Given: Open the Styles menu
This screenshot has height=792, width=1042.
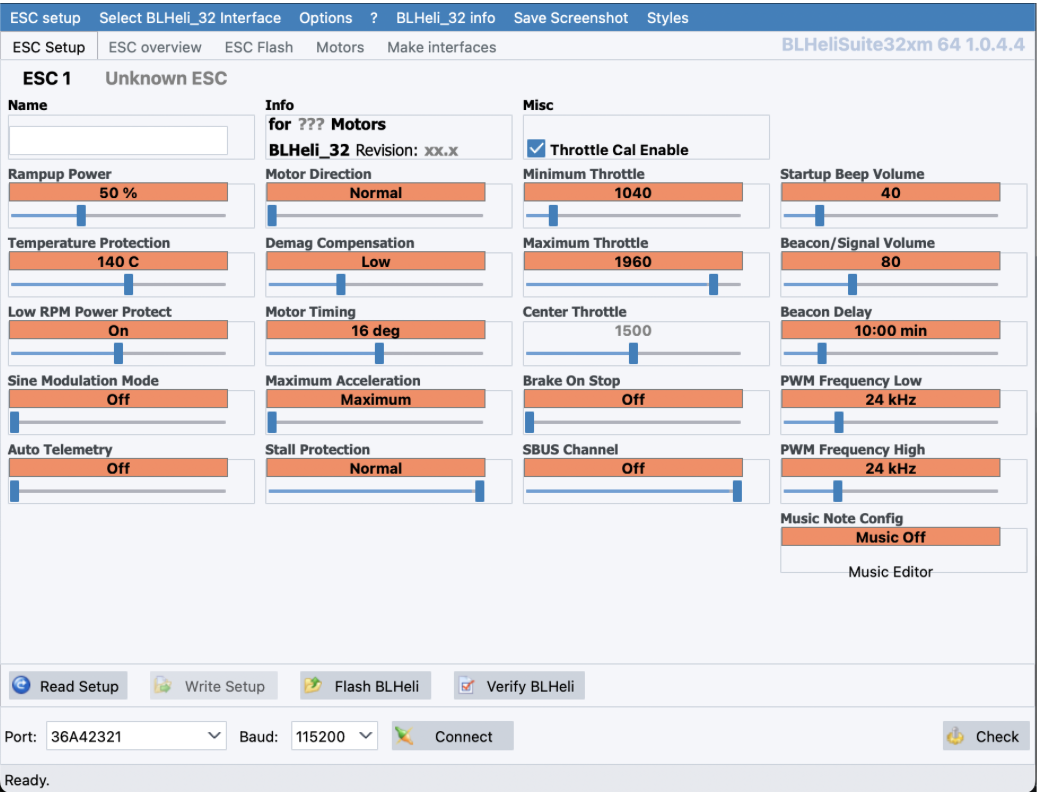Looking at the screenshot, I should [667, 18].
